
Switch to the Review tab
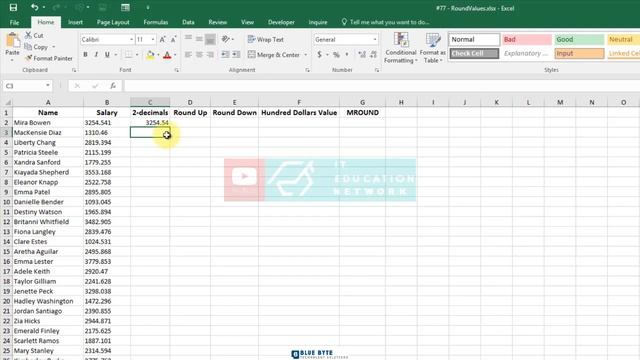(x=218, y=22)
